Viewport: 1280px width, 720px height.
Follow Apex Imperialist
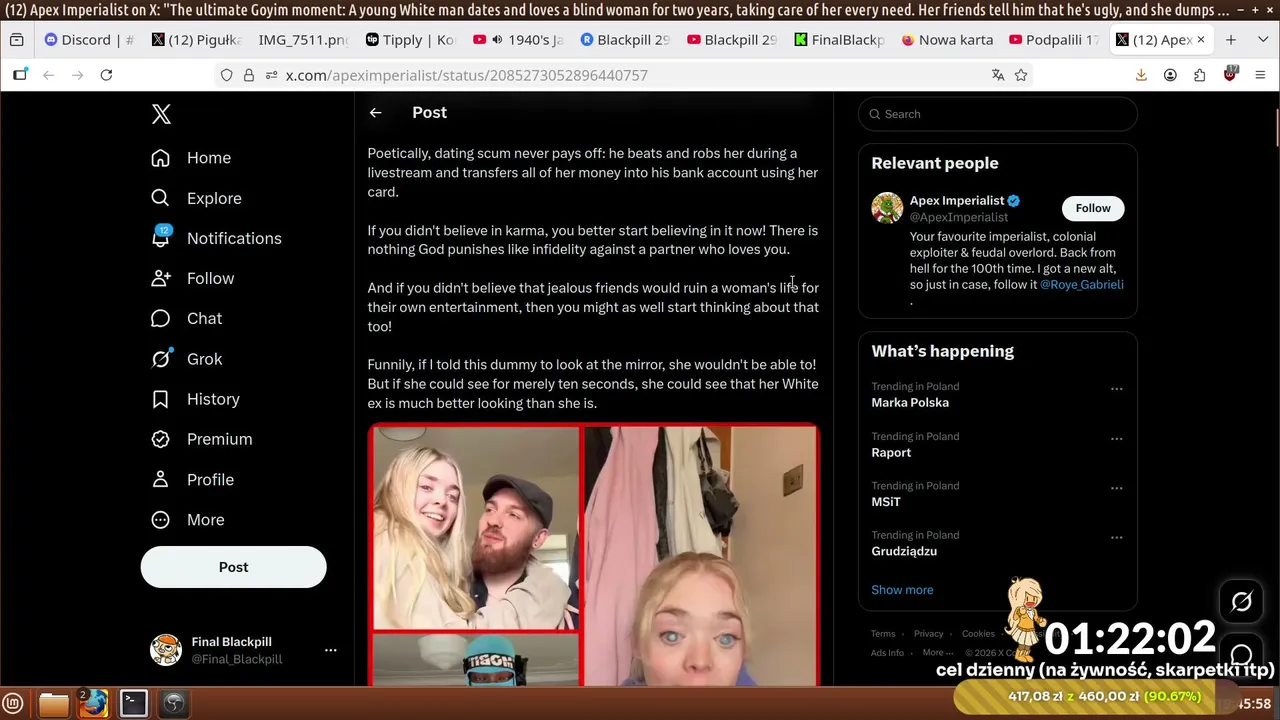1093,208
